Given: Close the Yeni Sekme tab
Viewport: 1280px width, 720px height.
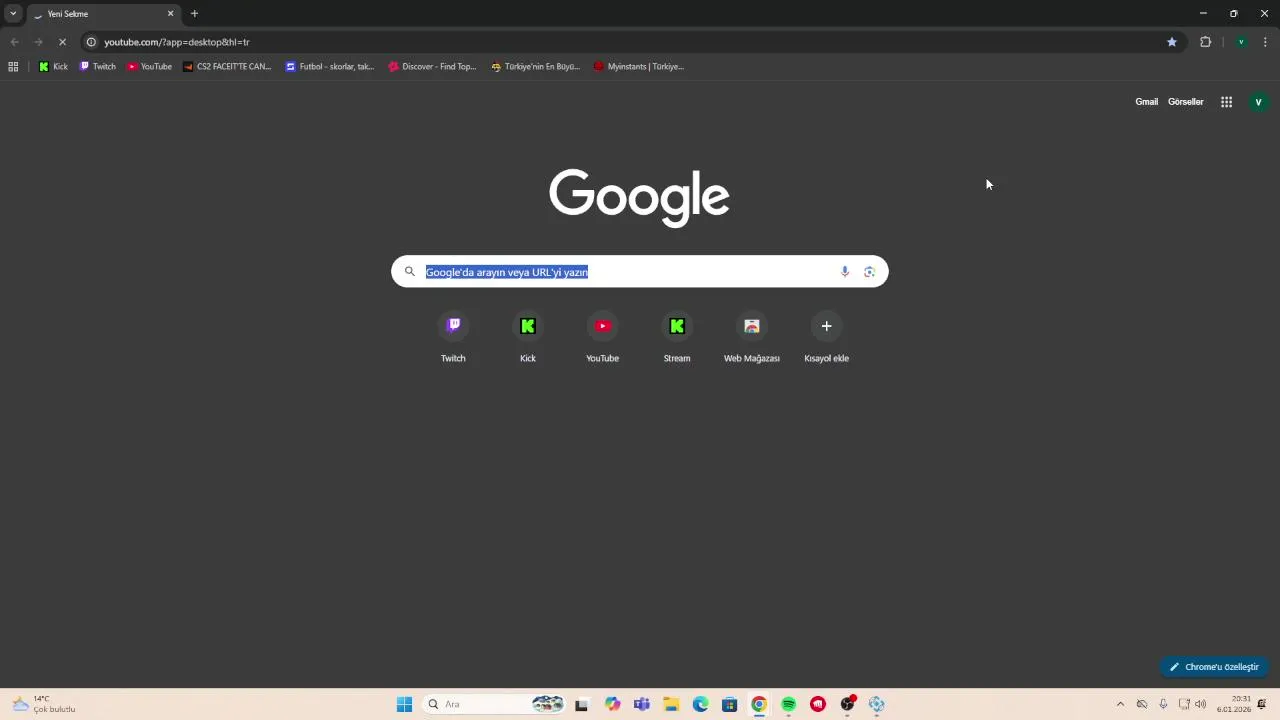Looking at the screenshot, I should point(170,14).
